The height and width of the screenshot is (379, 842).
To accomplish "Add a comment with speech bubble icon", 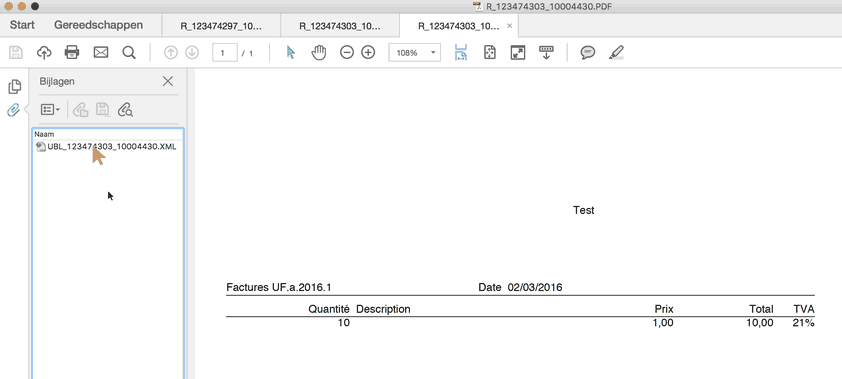I will pos(588,53).
